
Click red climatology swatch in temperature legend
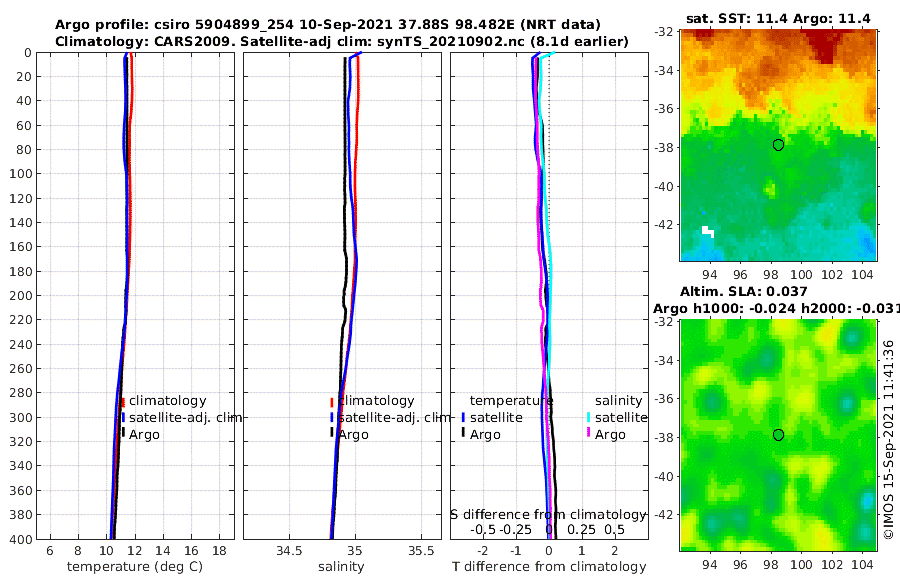123,402
